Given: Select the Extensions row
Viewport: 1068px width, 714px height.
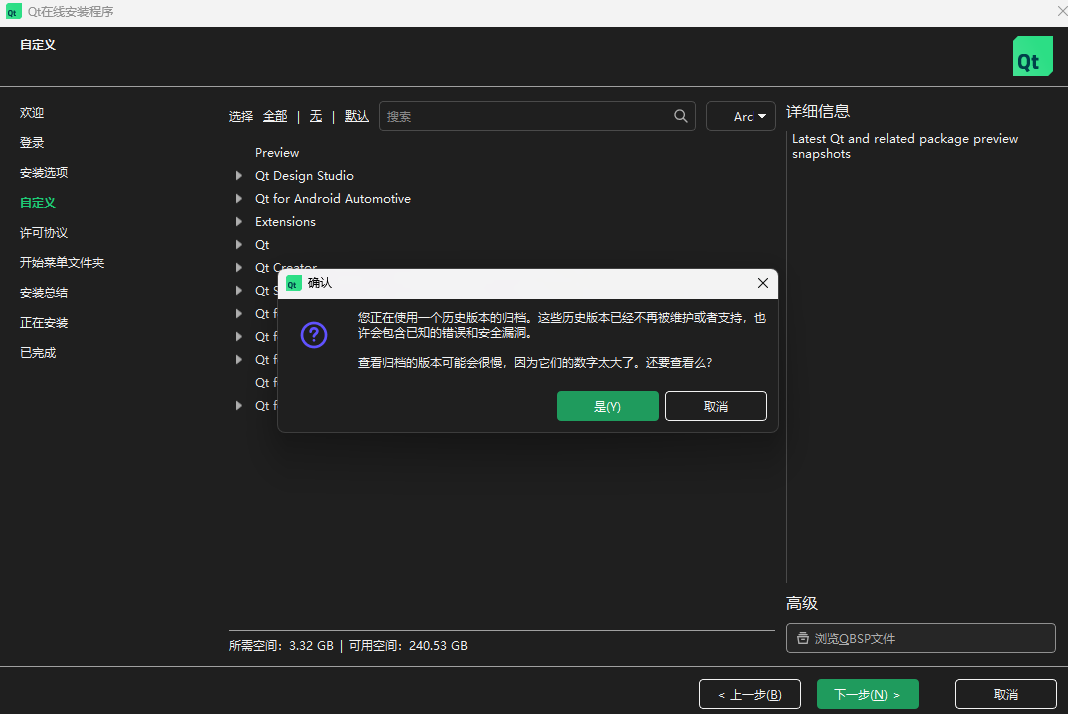Looking at the screenshot, I should coord(285,221).
